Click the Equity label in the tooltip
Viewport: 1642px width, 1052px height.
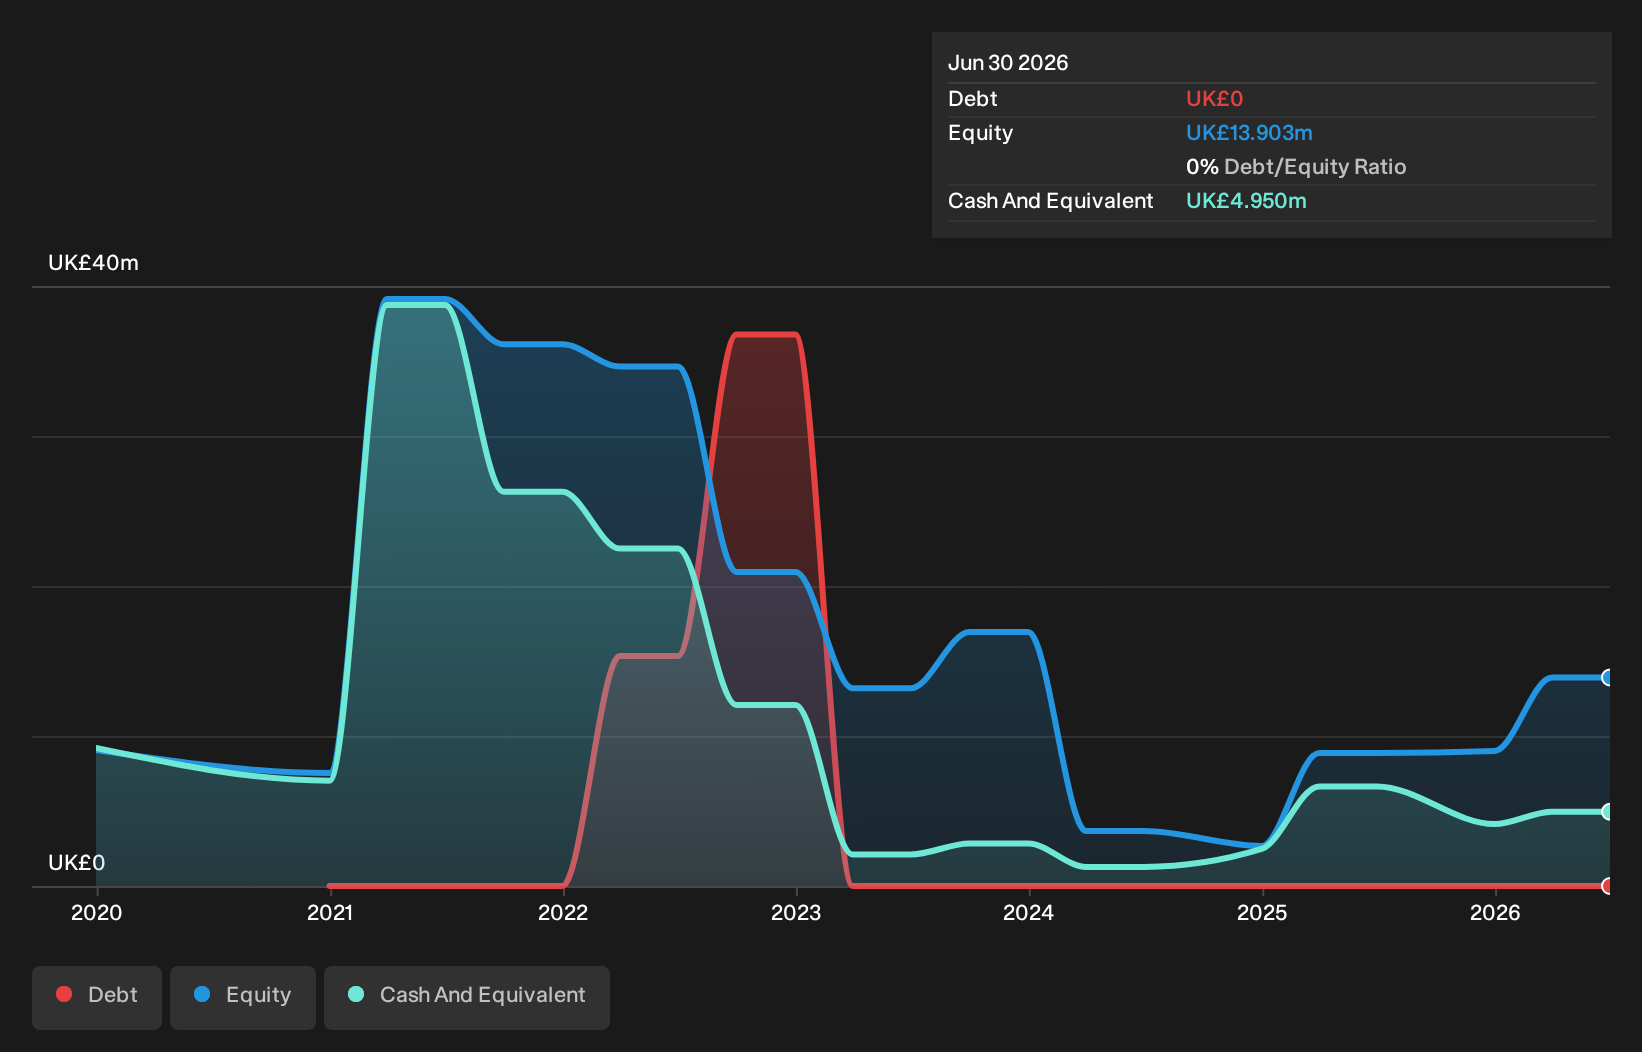coord(981,133)
